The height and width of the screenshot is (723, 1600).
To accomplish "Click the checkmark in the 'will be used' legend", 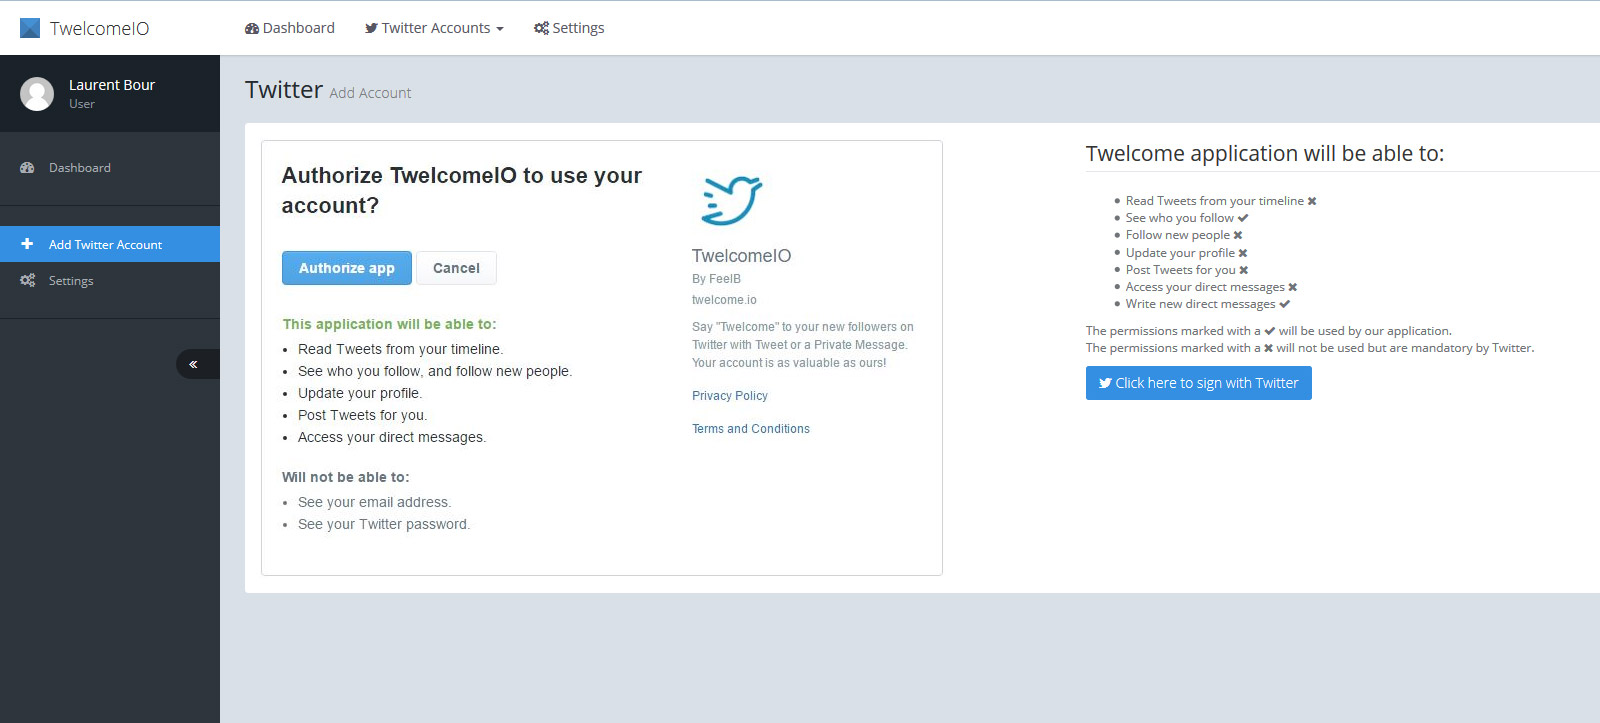I will click(1270, 331).
